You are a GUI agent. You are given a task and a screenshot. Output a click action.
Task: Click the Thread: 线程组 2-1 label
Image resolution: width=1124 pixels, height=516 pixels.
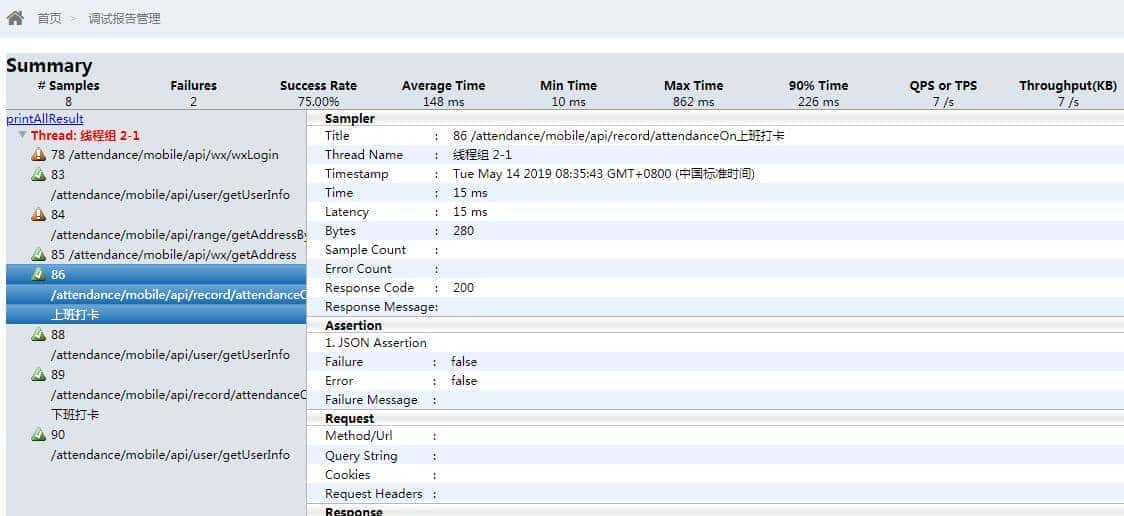click(x=85, y=135)
